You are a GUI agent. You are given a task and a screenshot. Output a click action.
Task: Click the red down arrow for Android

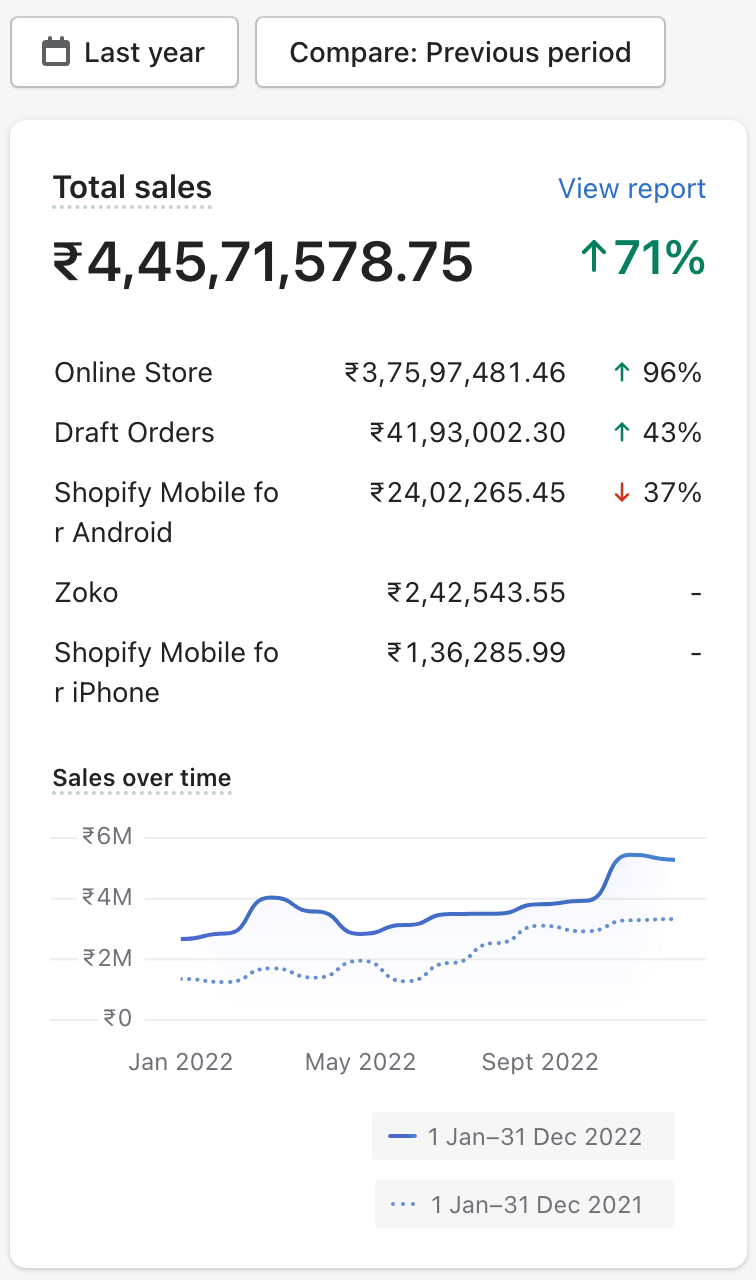621,493
